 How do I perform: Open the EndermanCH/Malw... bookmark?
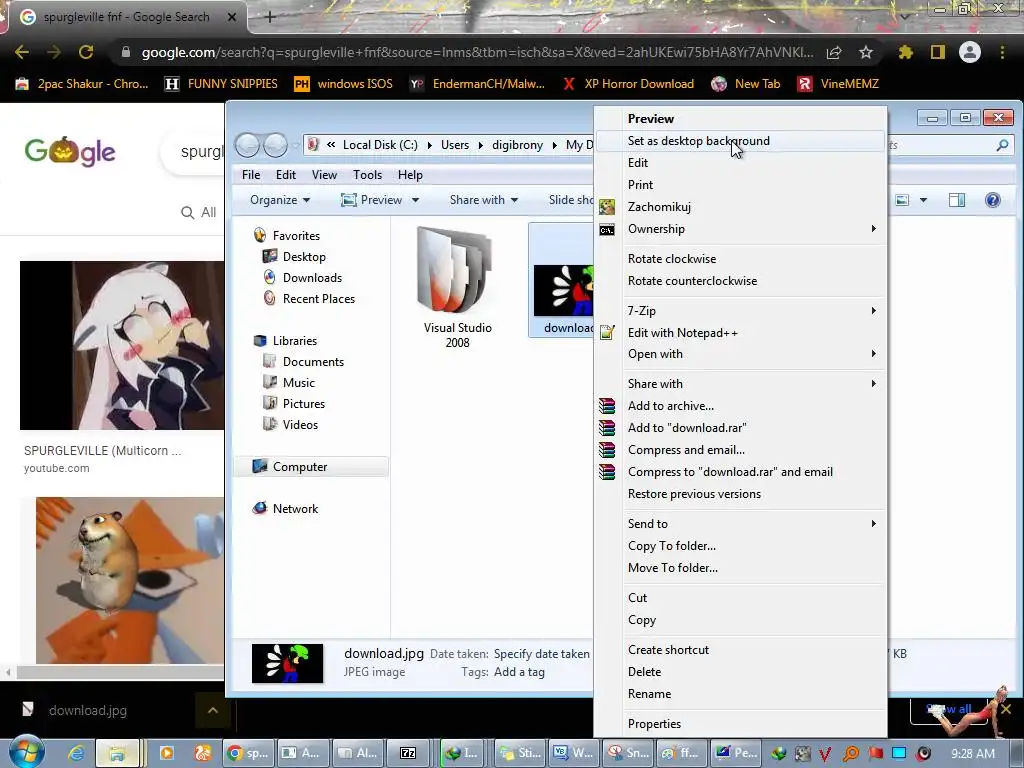pos(477,84)
